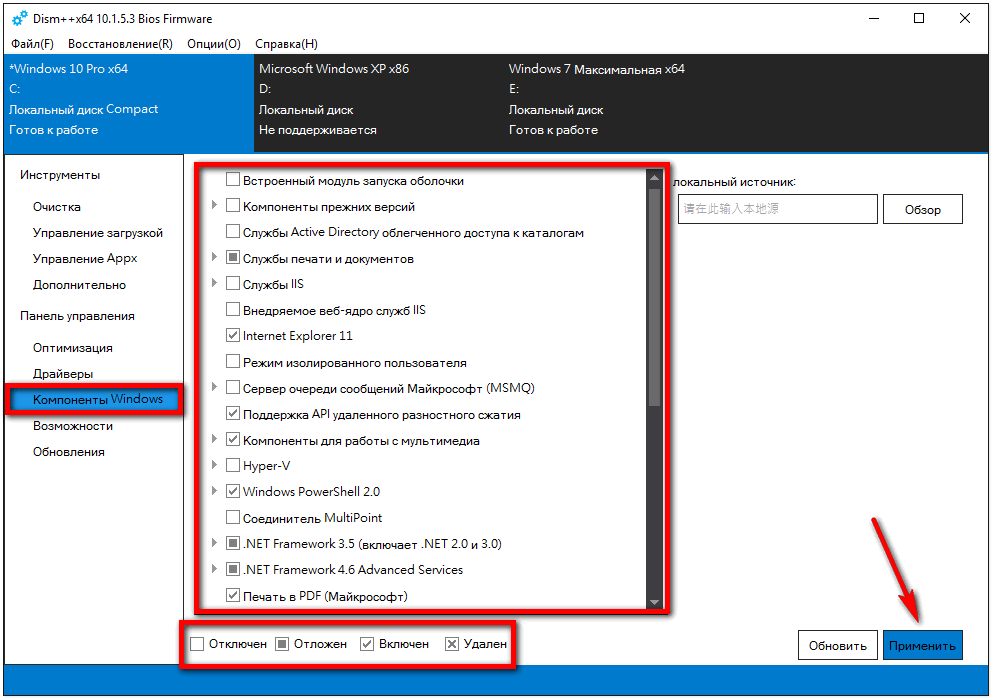Screen dimensions: 993x700
Task: Open the Файл(F) menu
Action: tap(32, 44)
